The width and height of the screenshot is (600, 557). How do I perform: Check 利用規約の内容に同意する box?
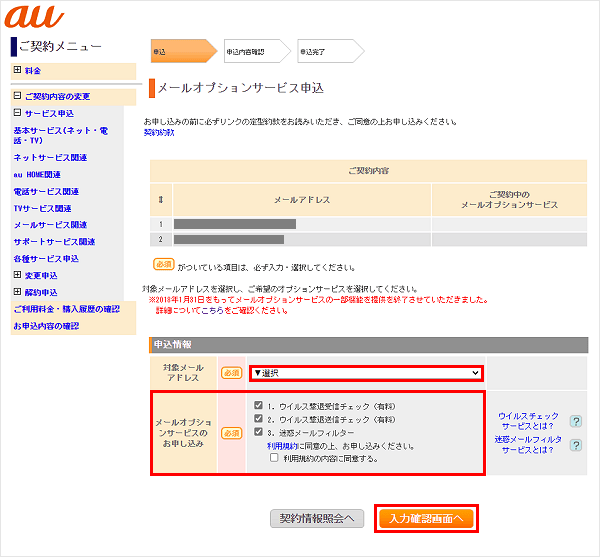click(x=274, y=458)
